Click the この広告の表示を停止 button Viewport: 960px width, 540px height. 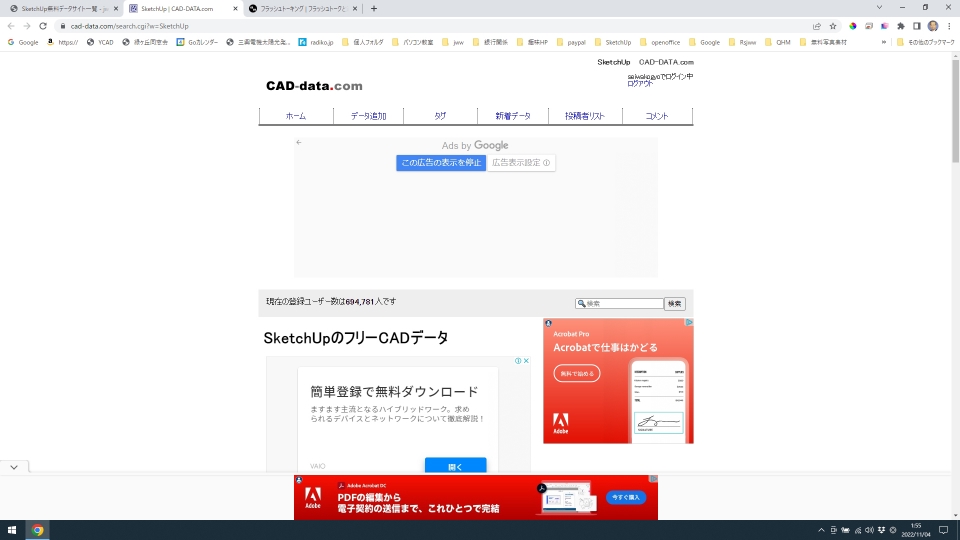(441, 163)
